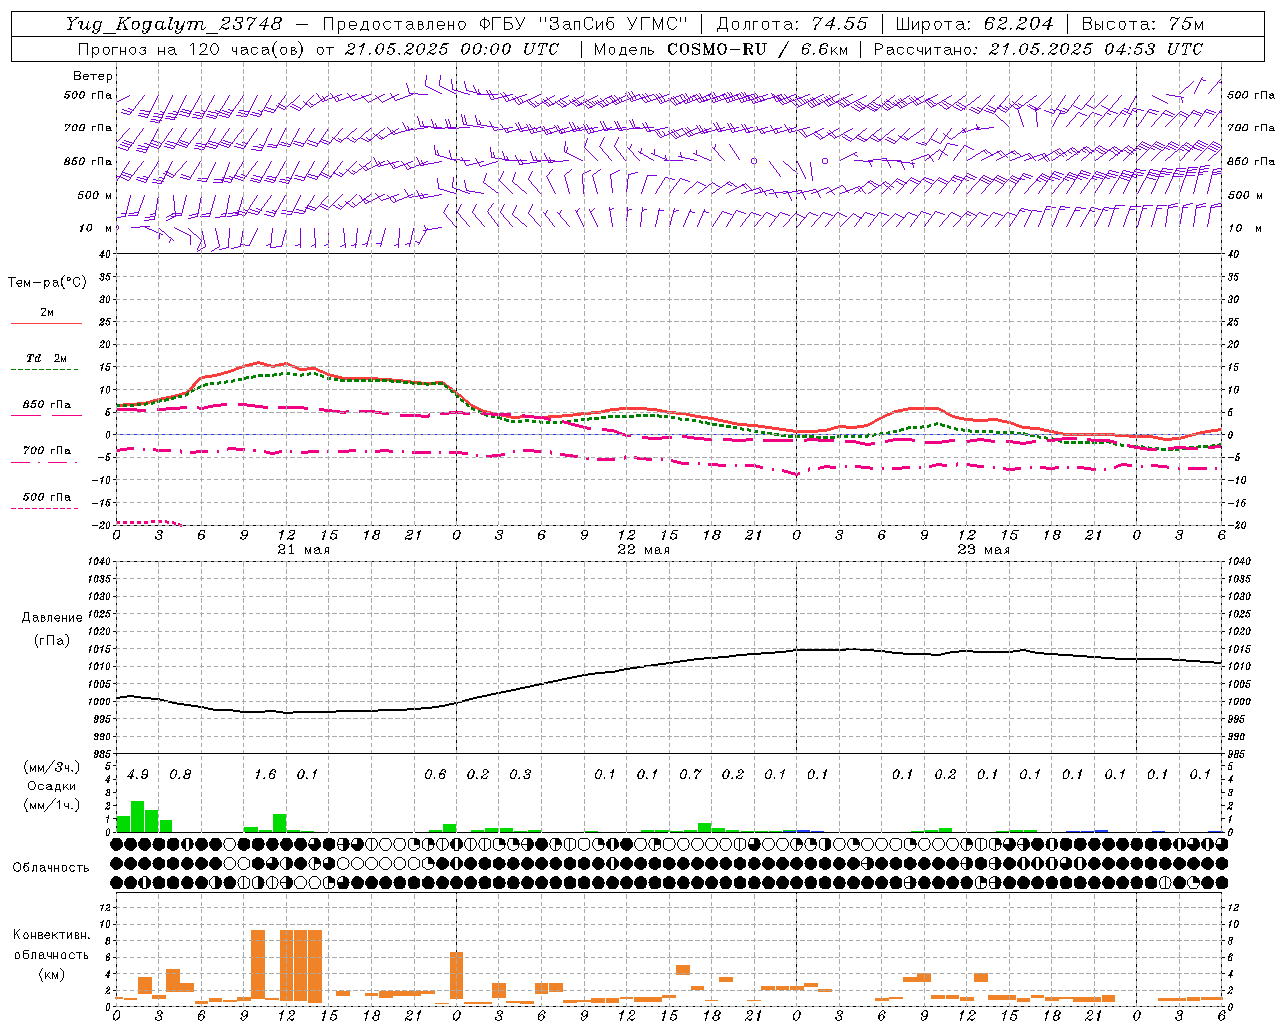The width and height of the screenshot is (1280, 1024).
Task: Click the 4.9 three-hour precipitation value
Action: coord(138,775)
